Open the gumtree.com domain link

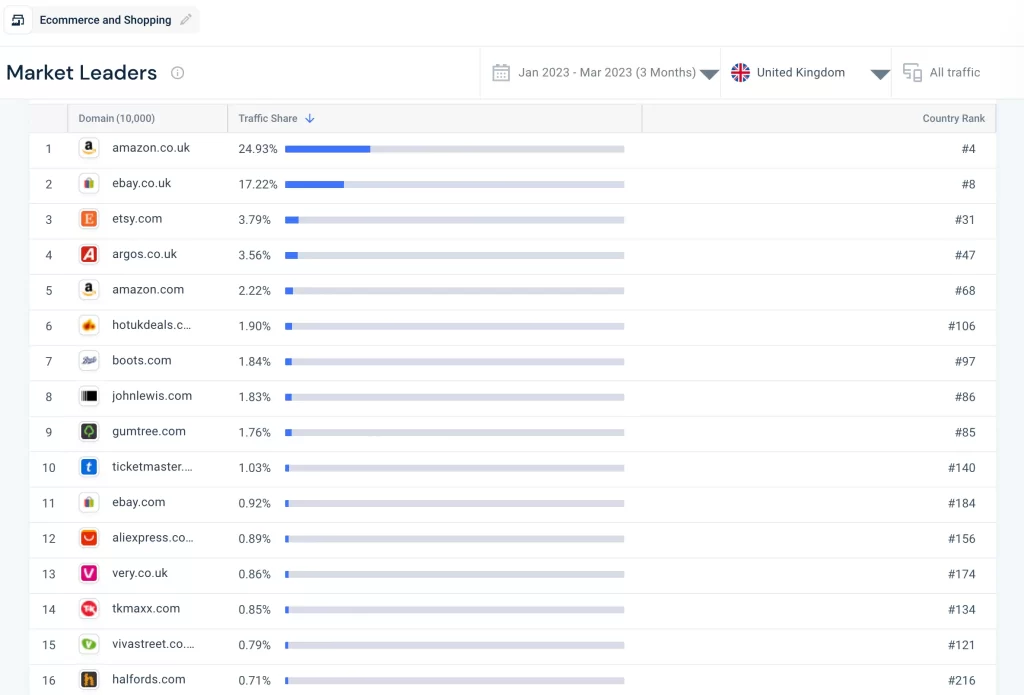[x=149, y=431]
